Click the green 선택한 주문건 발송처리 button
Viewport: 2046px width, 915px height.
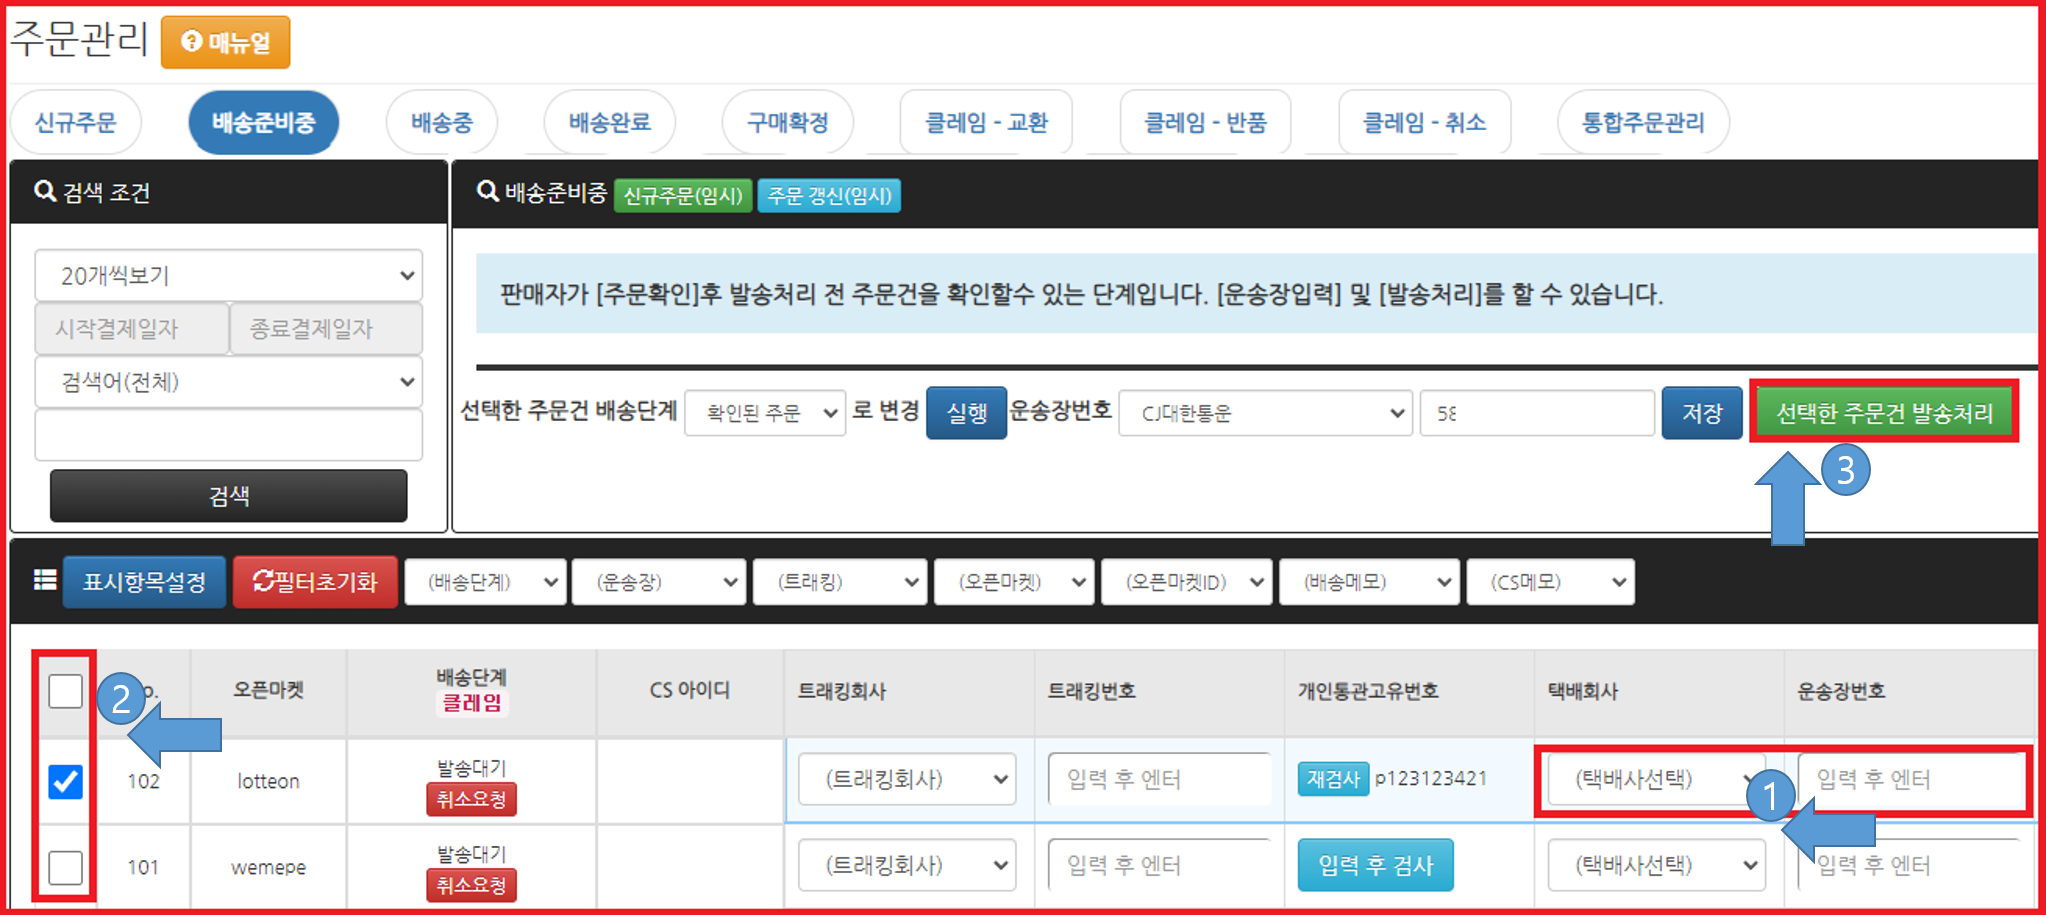(1884, 413)
